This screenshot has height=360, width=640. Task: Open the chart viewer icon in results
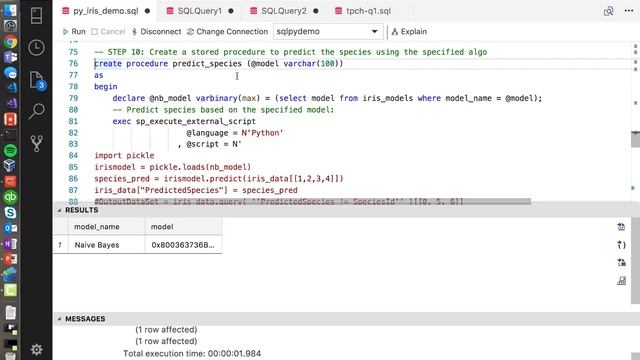coord(621,280)
